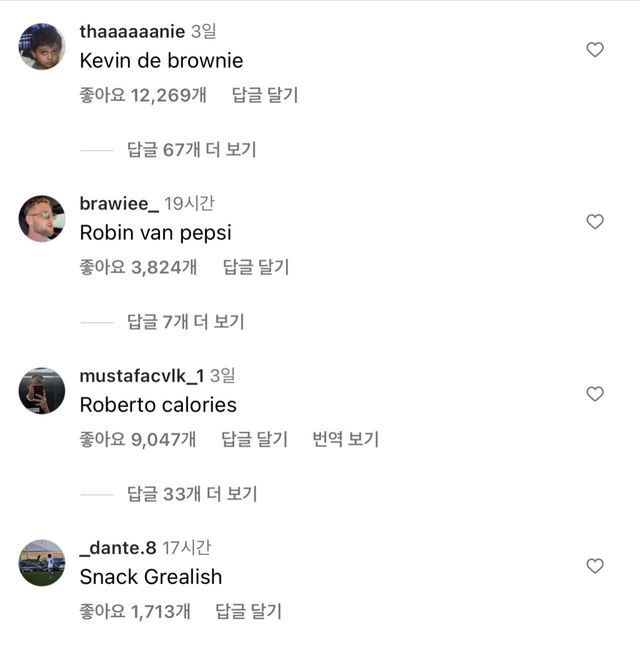Open _dante.8's profile picture
The height and width of the screenshot is (650, 640).
pyautogui.click(x=42, y=562)
